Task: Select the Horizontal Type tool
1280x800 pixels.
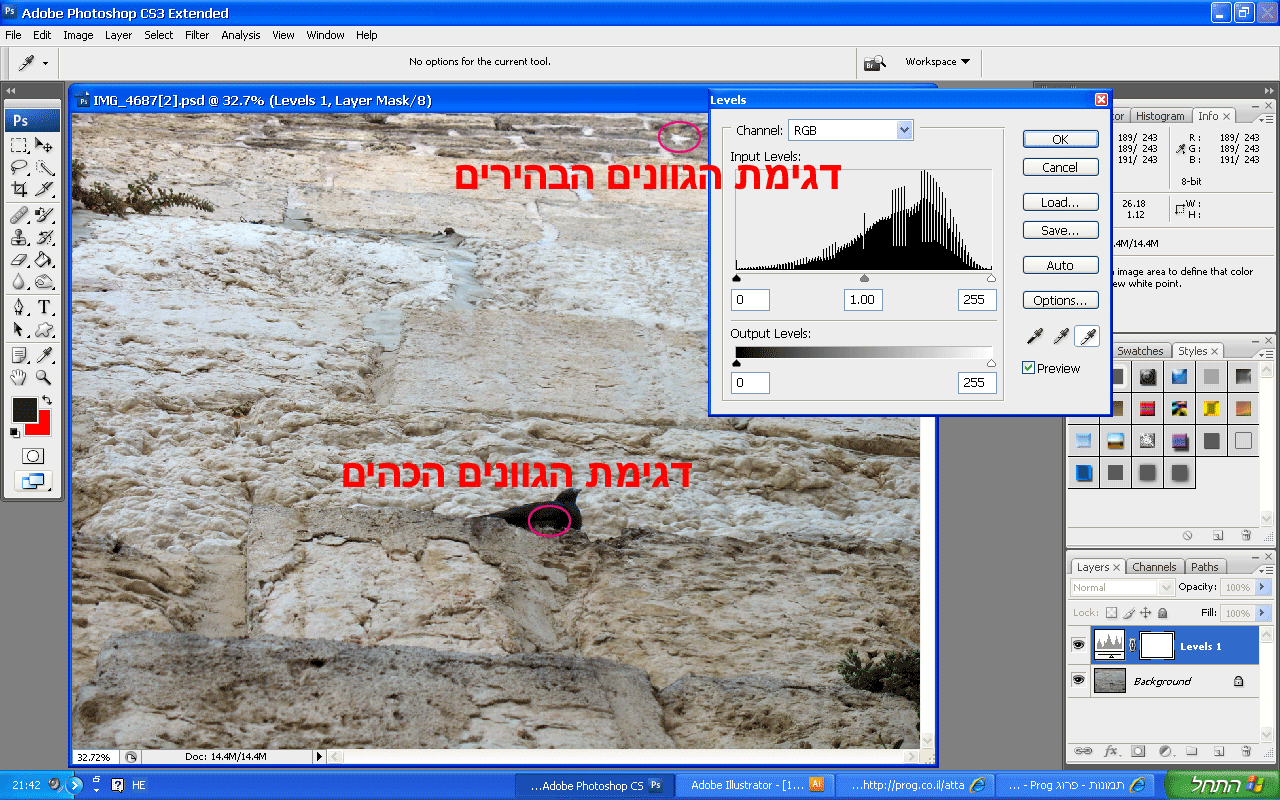Action: tap(44, 307)
